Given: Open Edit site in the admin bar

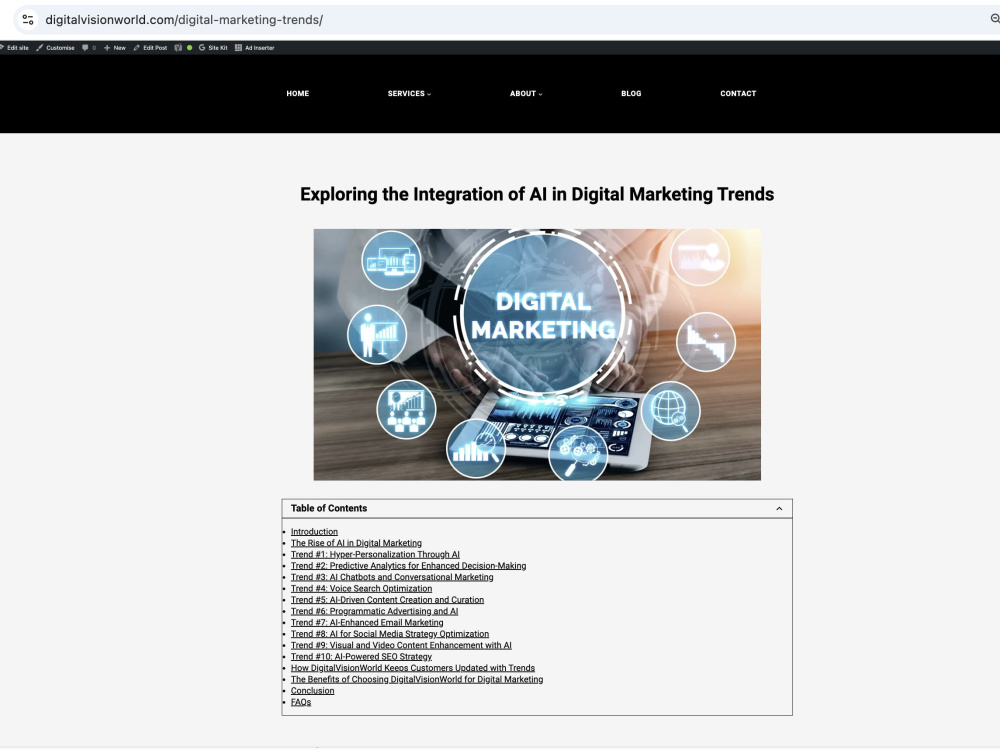Looking at the screenshot, I should 15,48.
